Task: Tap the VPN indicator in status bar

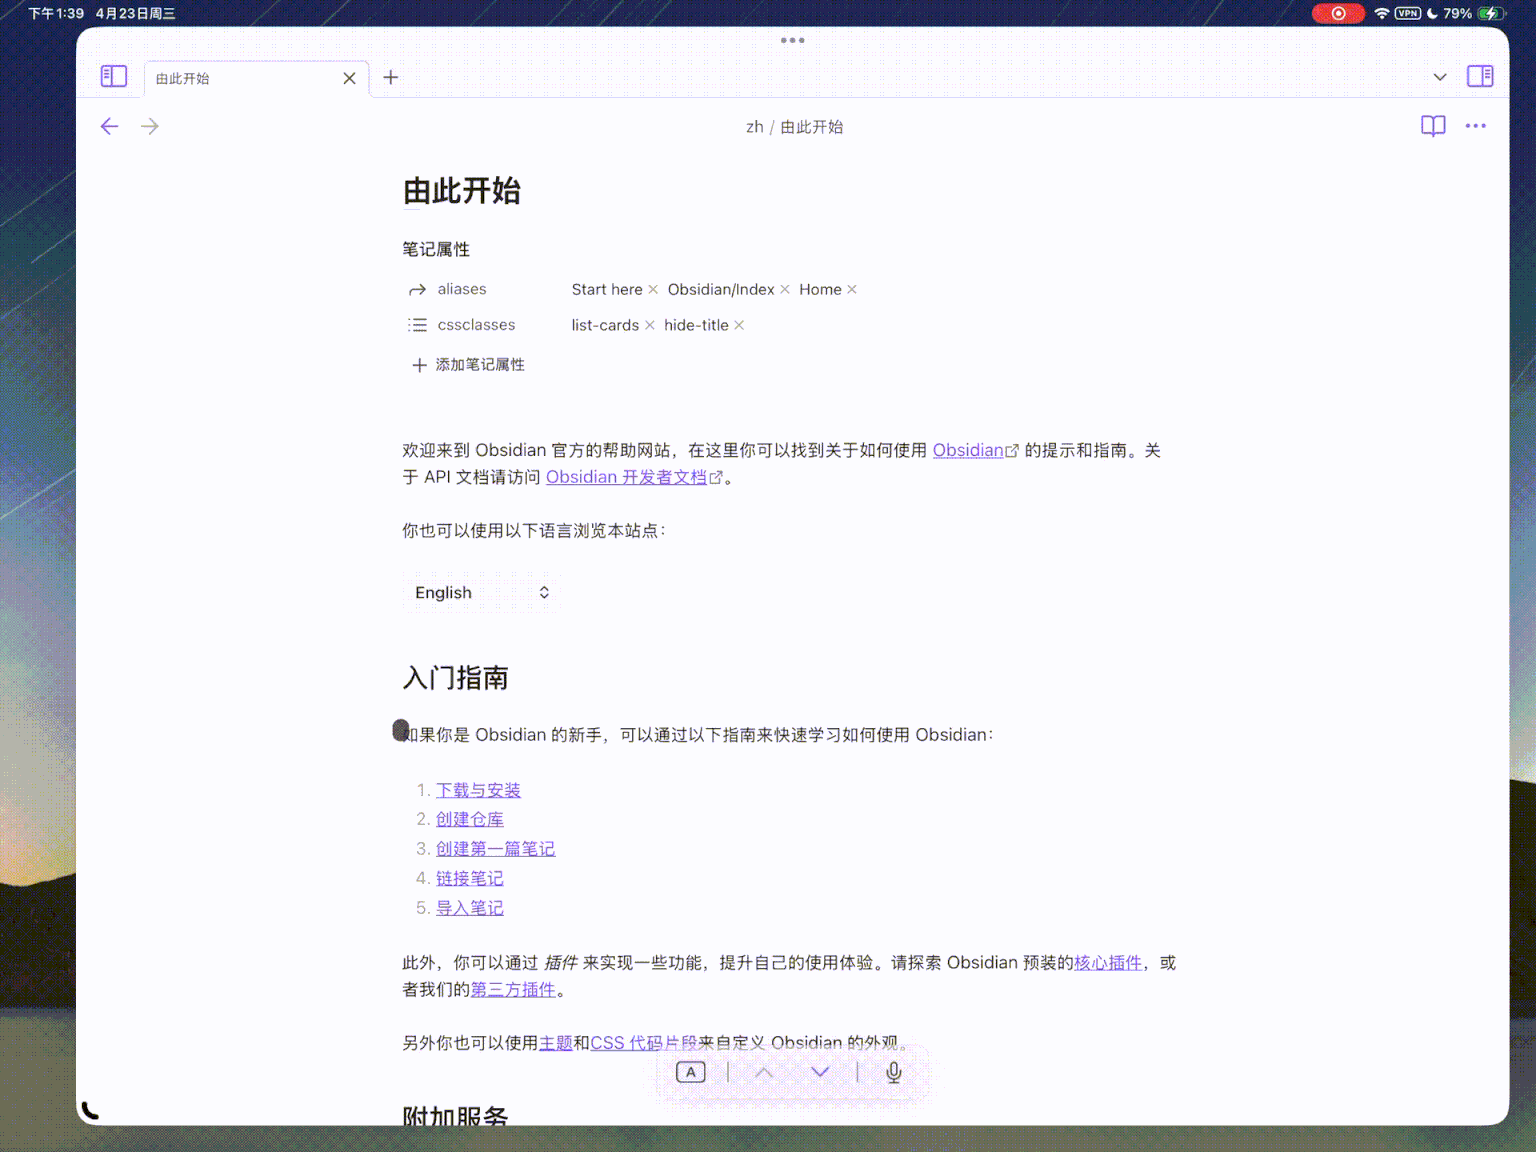Action: pos(1408,13)
